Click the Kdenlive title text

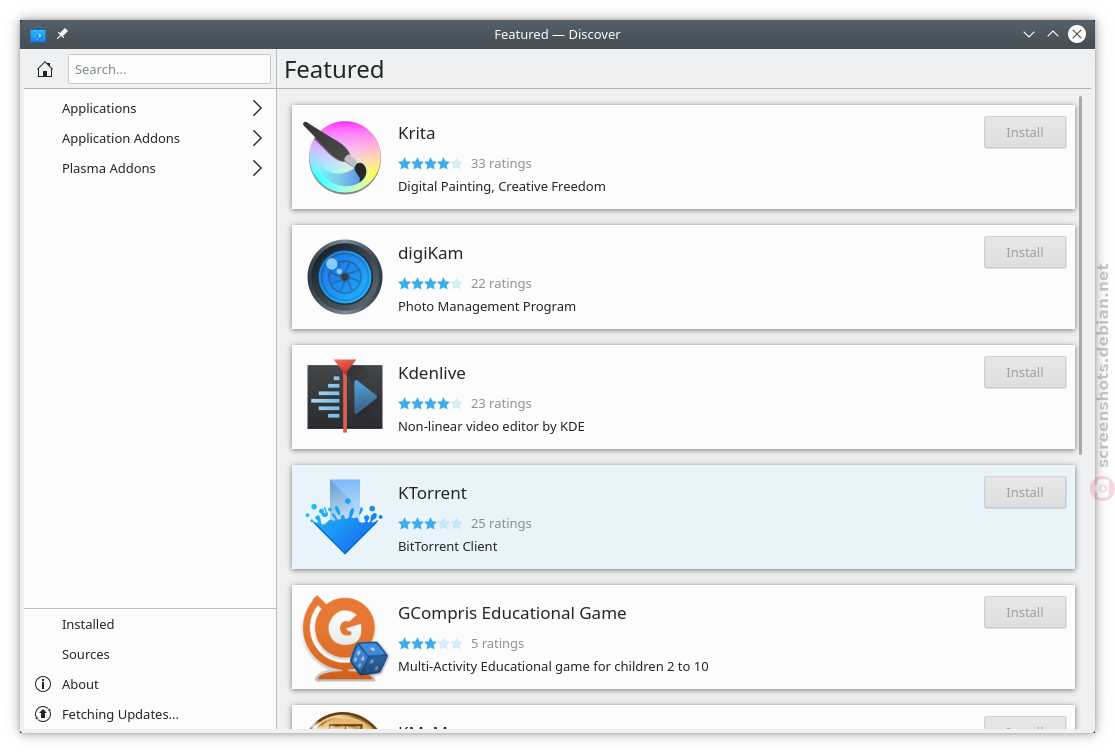tap(432, 373)
